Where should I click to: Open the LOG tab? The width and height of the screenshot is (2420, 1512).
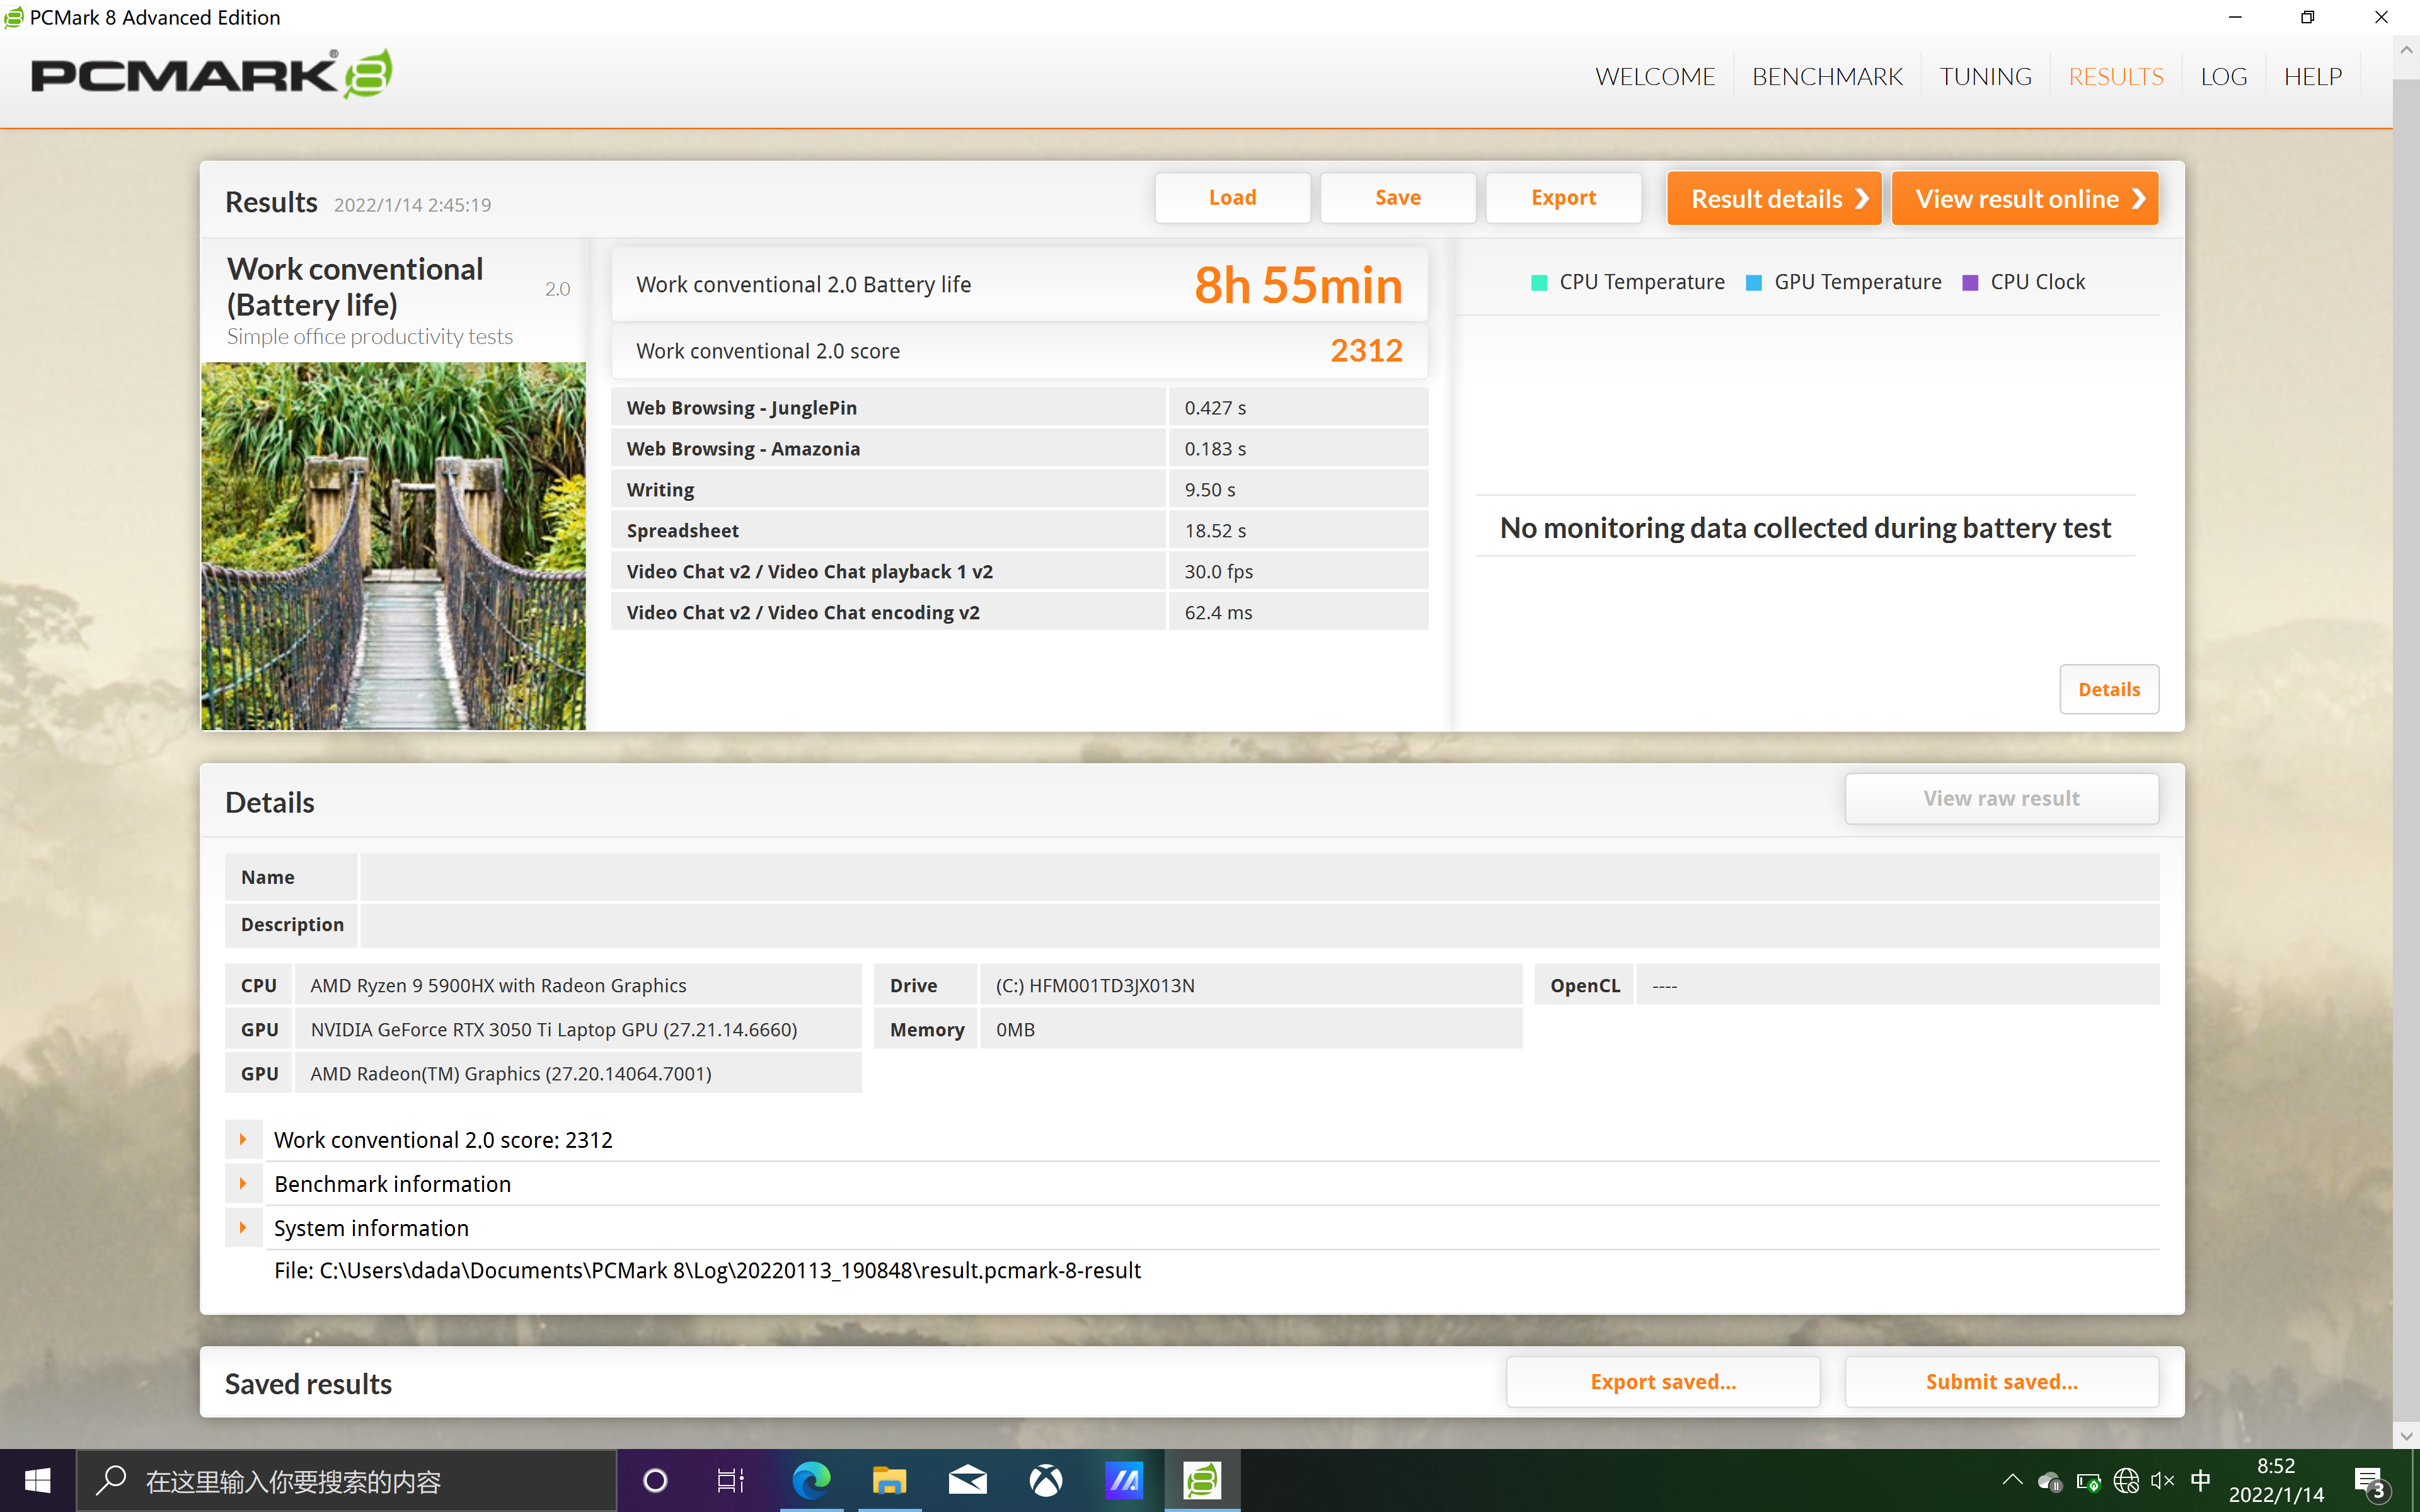[2223, 77]
